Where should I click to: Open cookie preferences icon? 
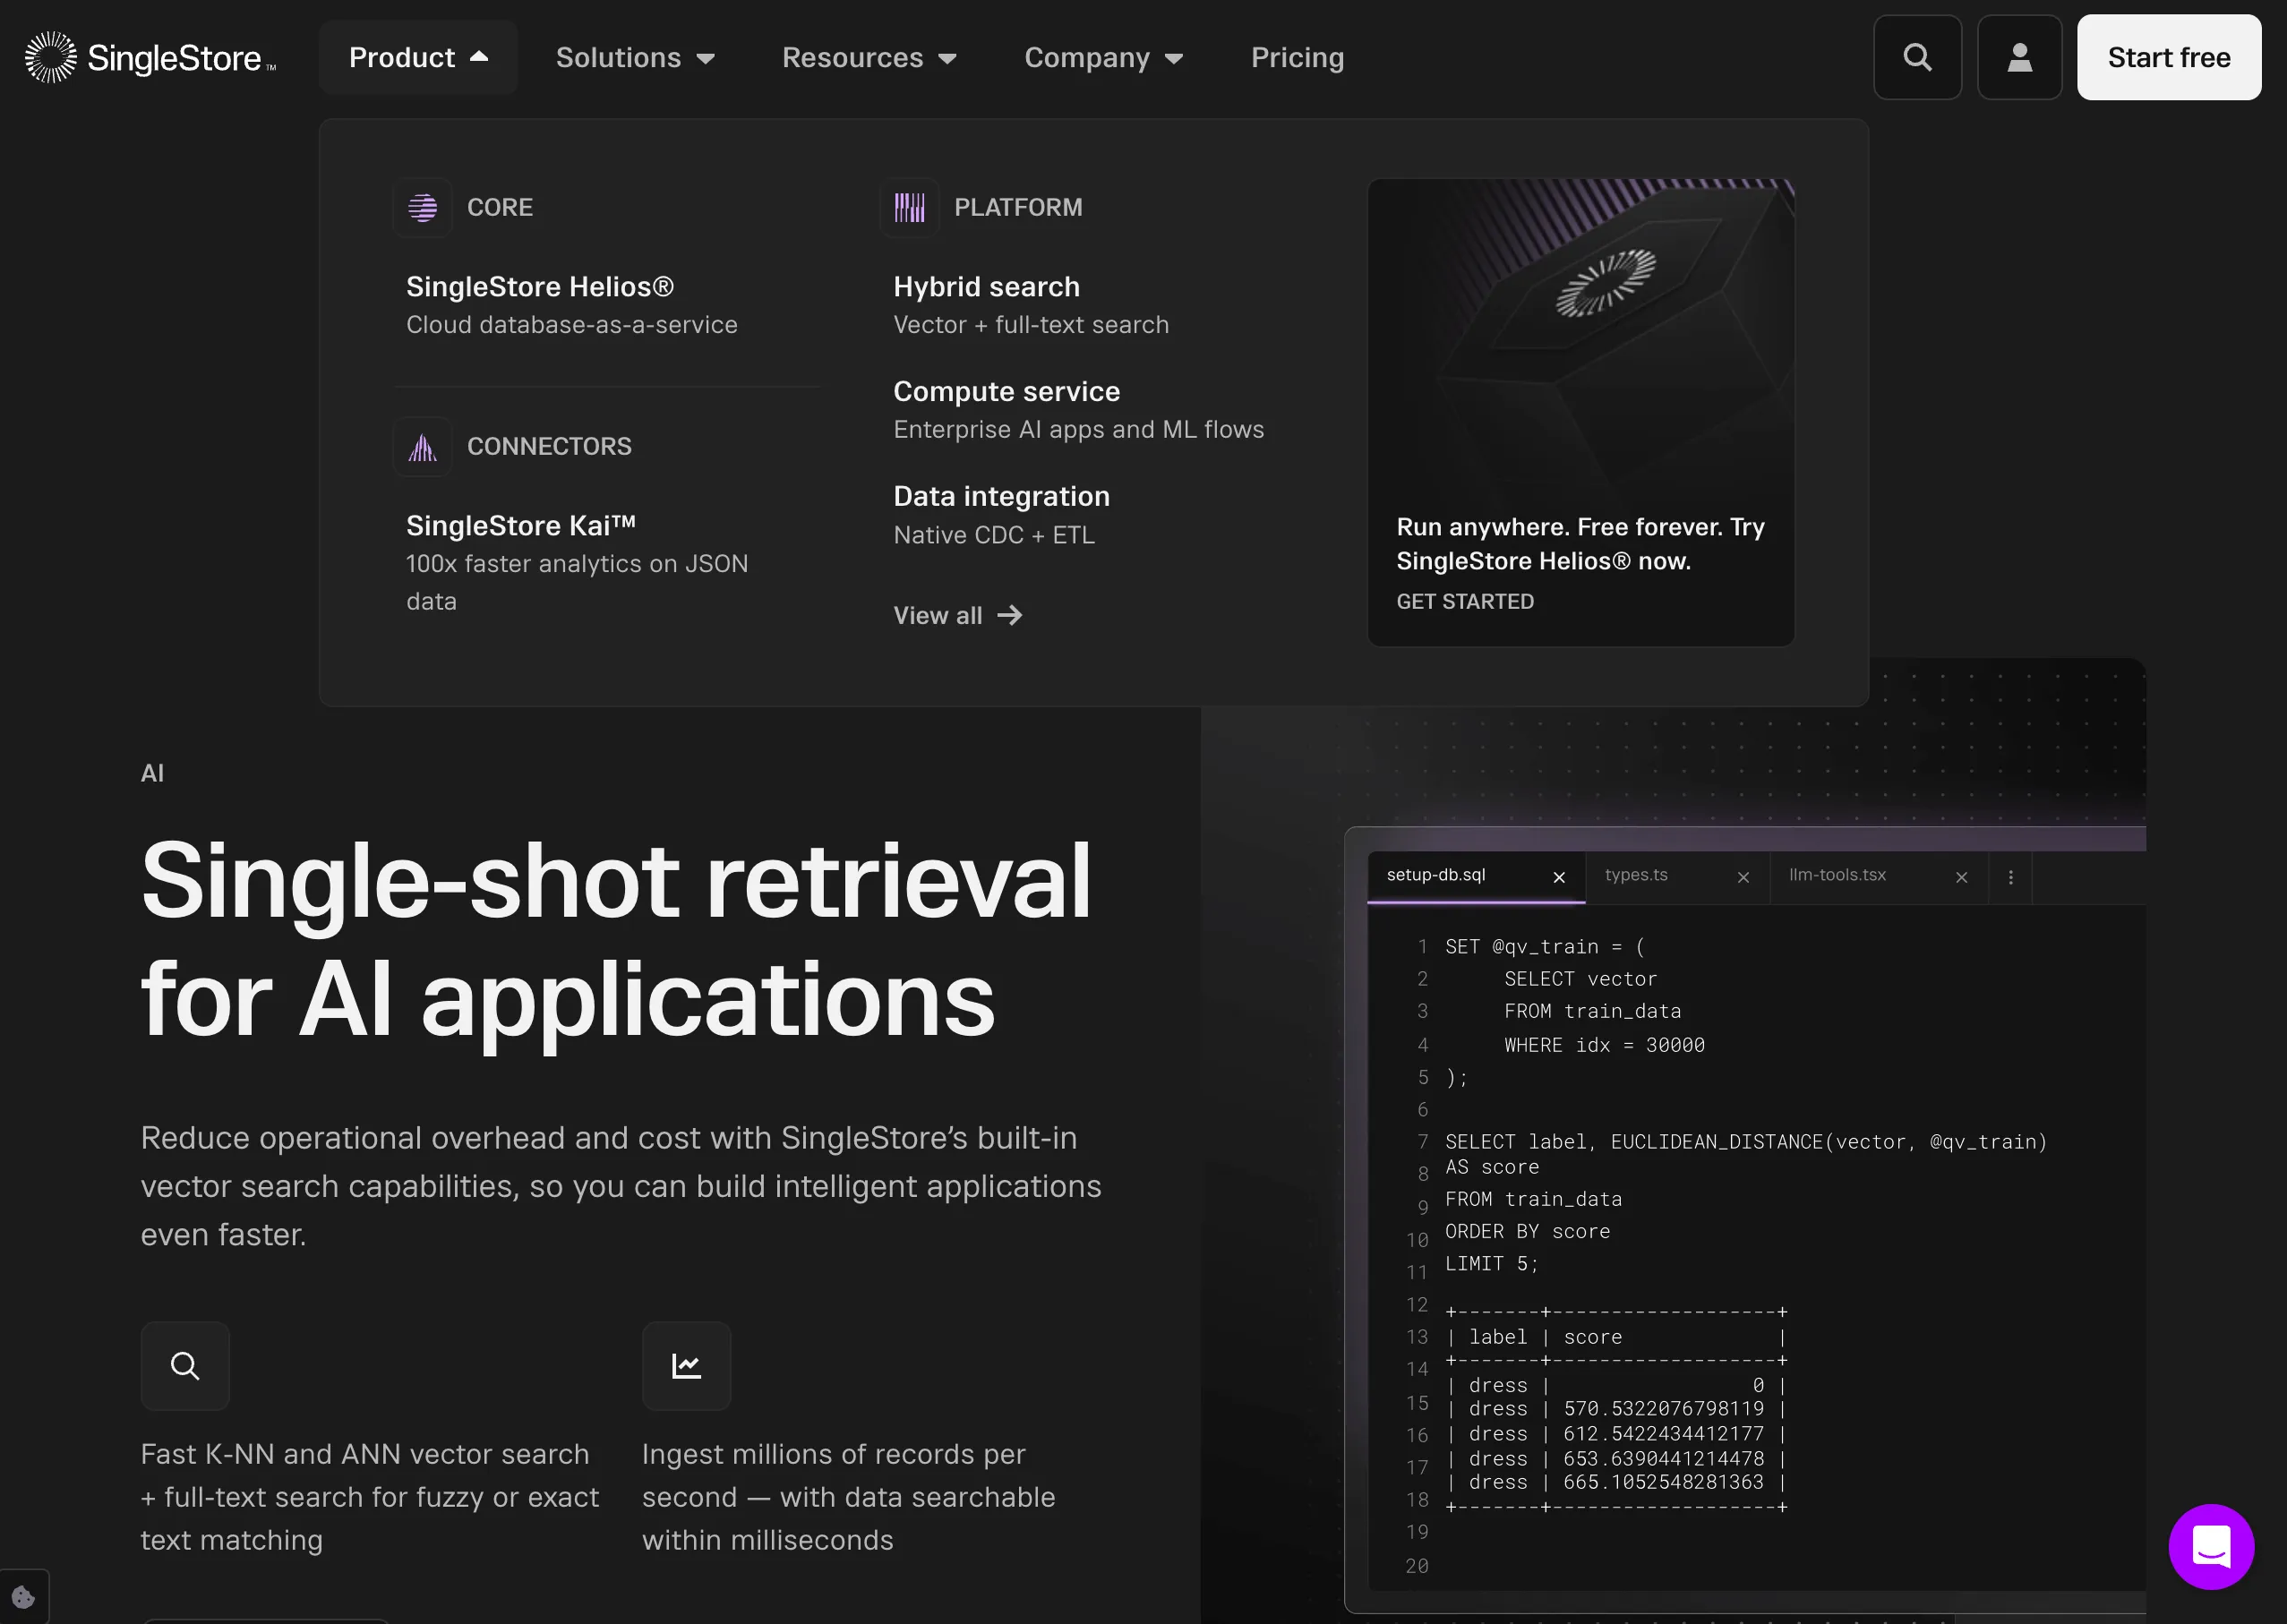23,1597
